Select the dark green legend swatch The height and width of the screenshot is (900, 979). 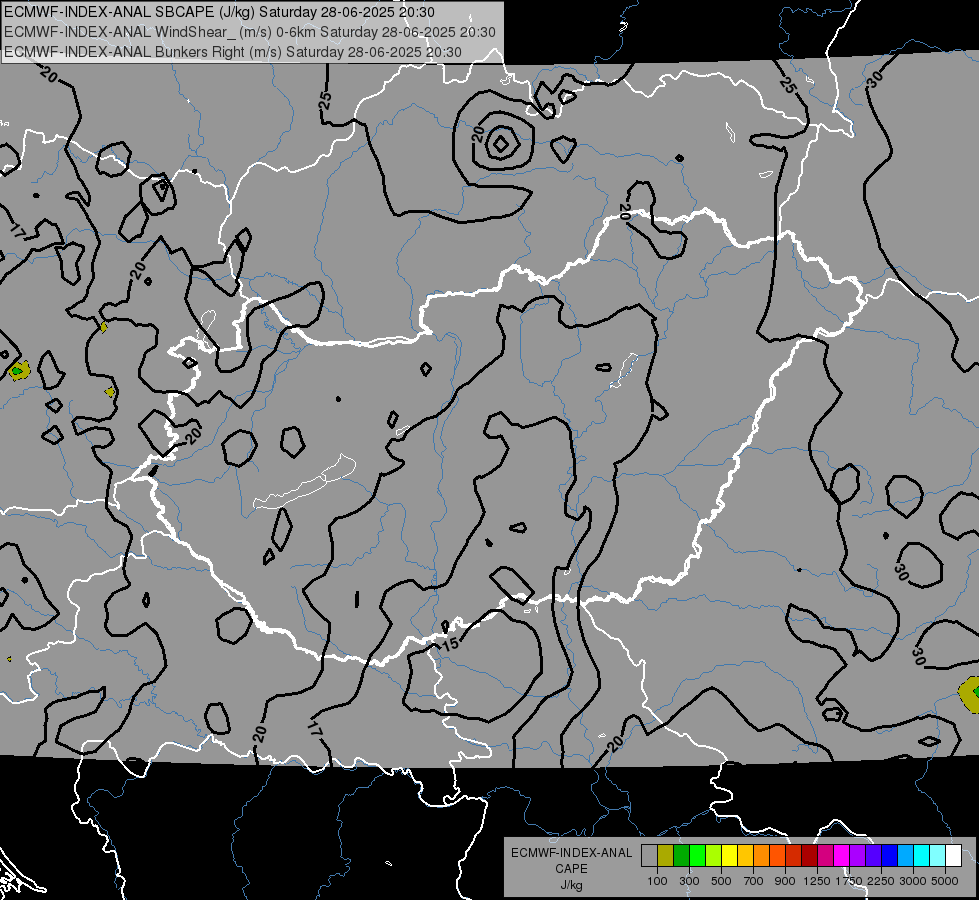682,856
